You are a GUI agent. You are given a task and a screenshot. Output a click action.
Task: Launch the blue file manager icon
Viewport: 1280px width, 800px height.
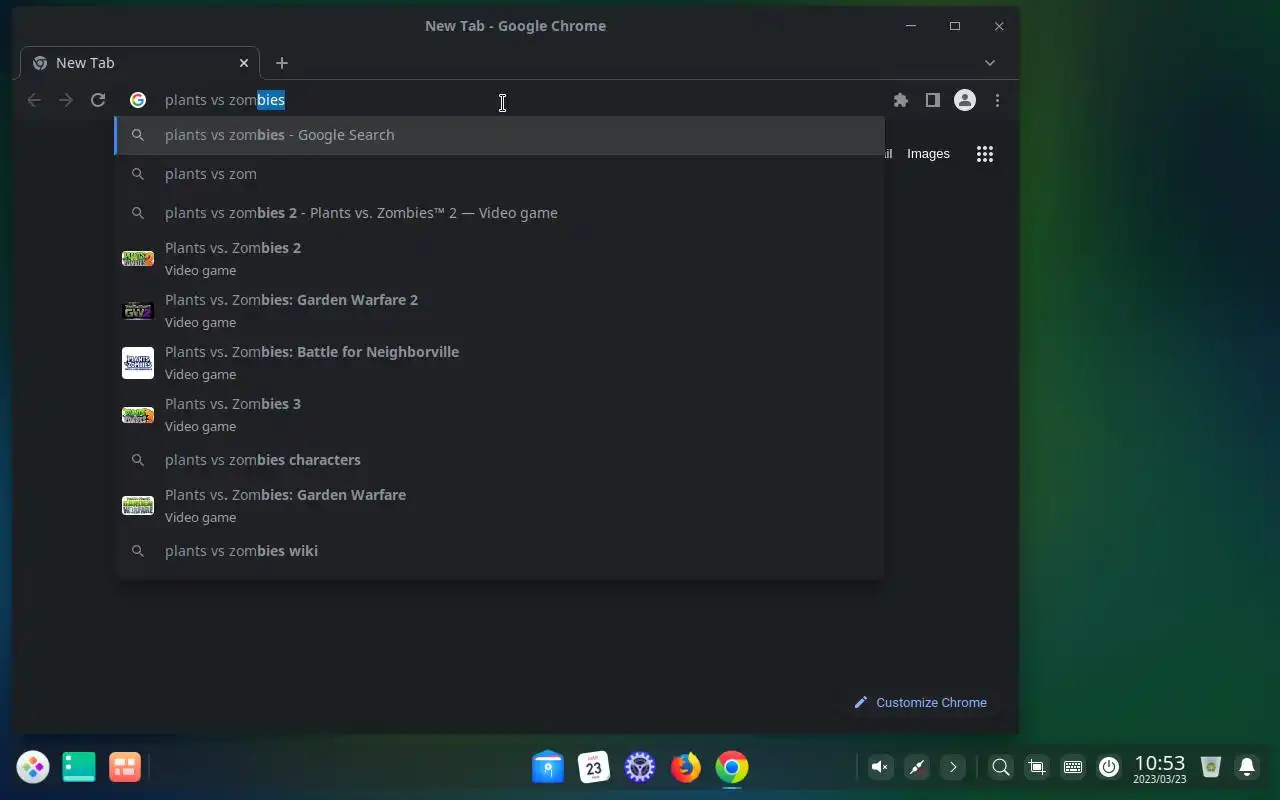click(x=548, y=767)
